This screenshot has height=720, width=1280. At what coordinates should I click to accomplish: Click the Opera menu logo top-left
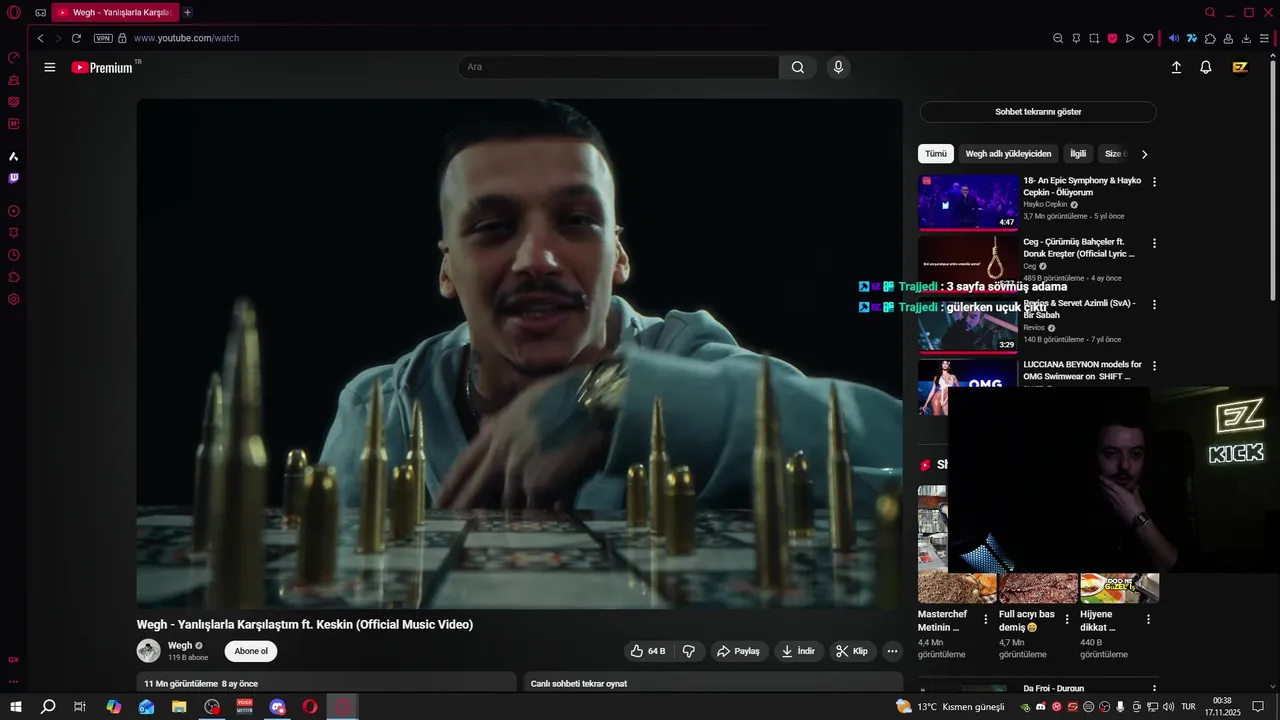point(14,13)
